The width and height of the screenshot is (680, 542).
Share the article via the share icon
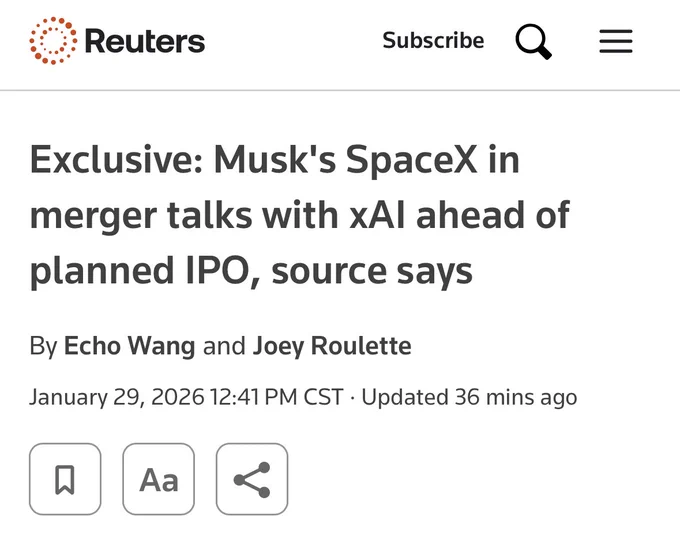pyautogui.click(x=252, y=479)
